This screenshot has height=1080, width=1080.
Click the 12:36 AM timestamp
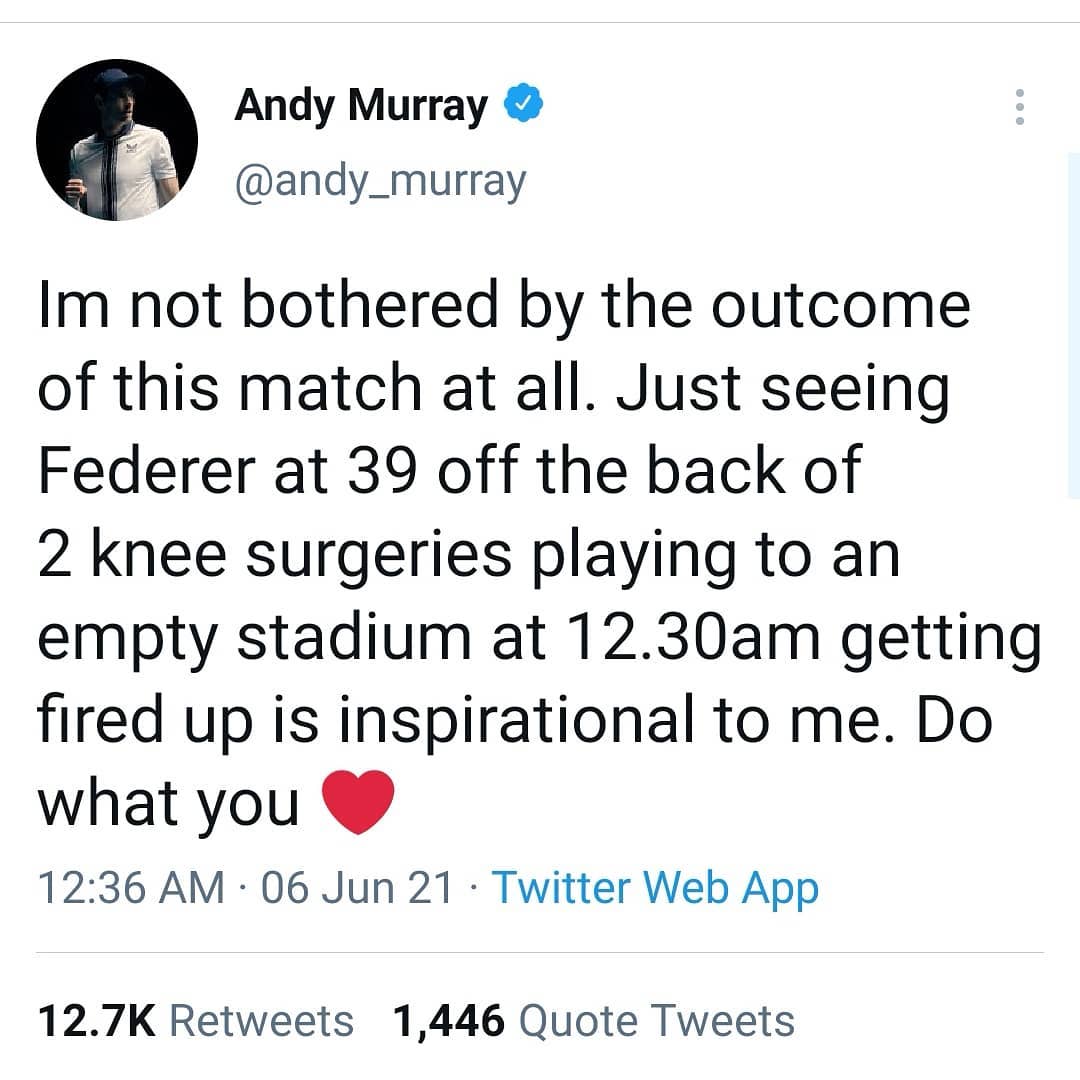point(131,887)
